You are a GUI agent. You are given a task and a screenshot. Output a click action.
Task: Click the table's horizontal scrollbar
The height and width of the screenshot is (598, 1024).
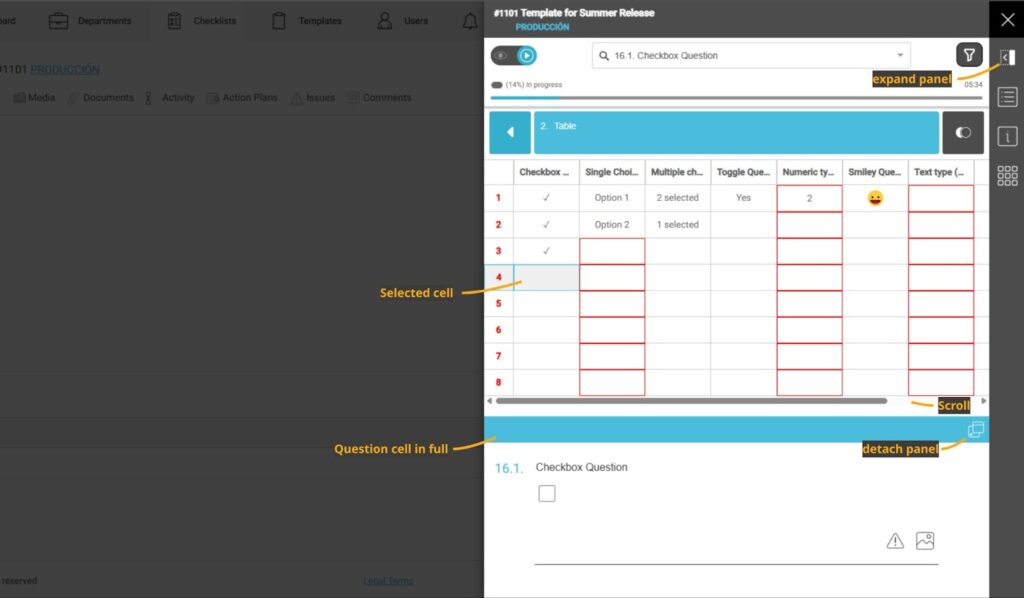pyautogui.click(x=690, y=401)
